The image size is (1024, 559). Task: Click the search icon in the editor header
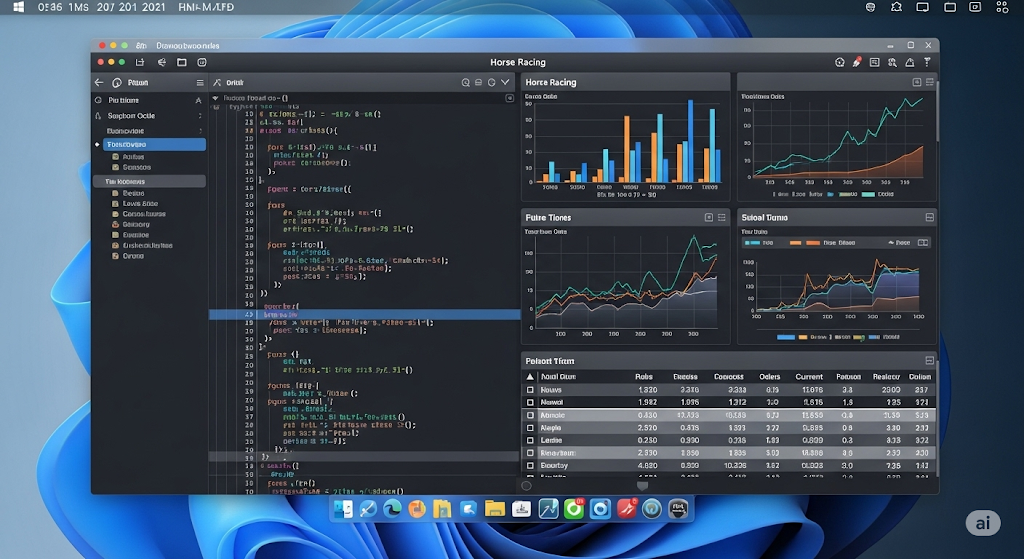click(x=466, y=83)
